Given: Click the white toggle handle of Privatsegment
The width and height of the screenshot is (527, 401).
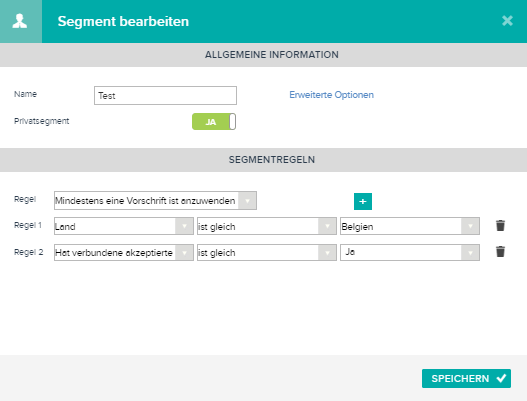Looking at the screenshot, I should (x=232, y=121).
